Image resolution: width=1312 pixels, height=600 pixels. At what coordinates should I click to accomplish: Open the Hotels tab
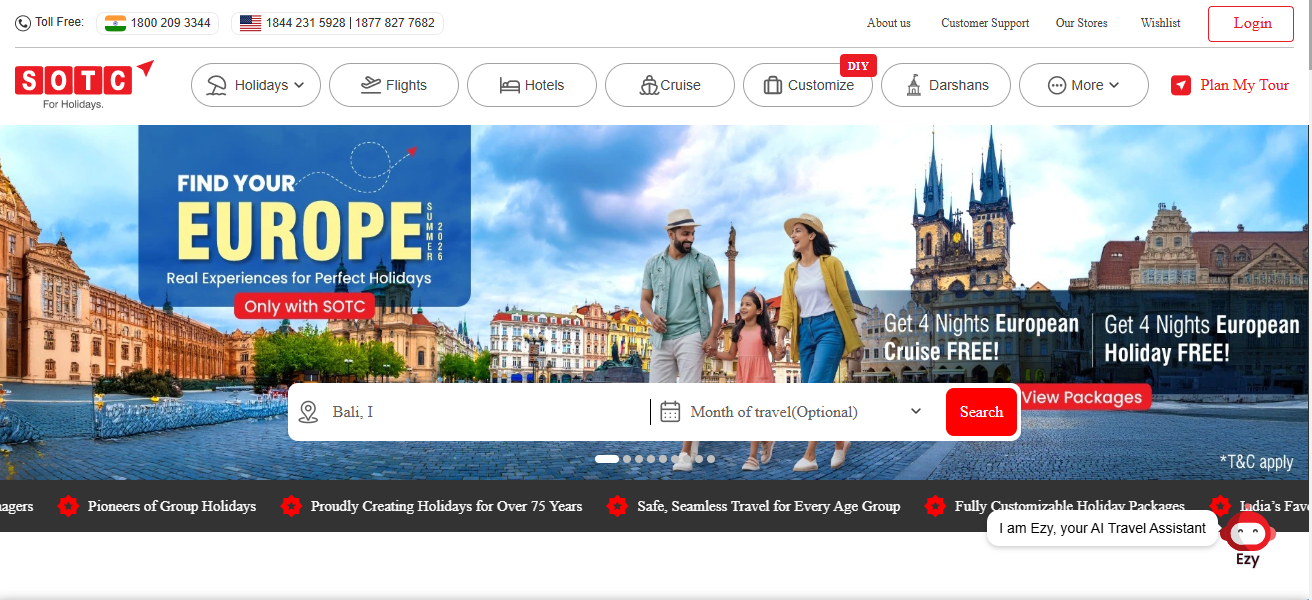pyautogui.click(x=532, y=86)
